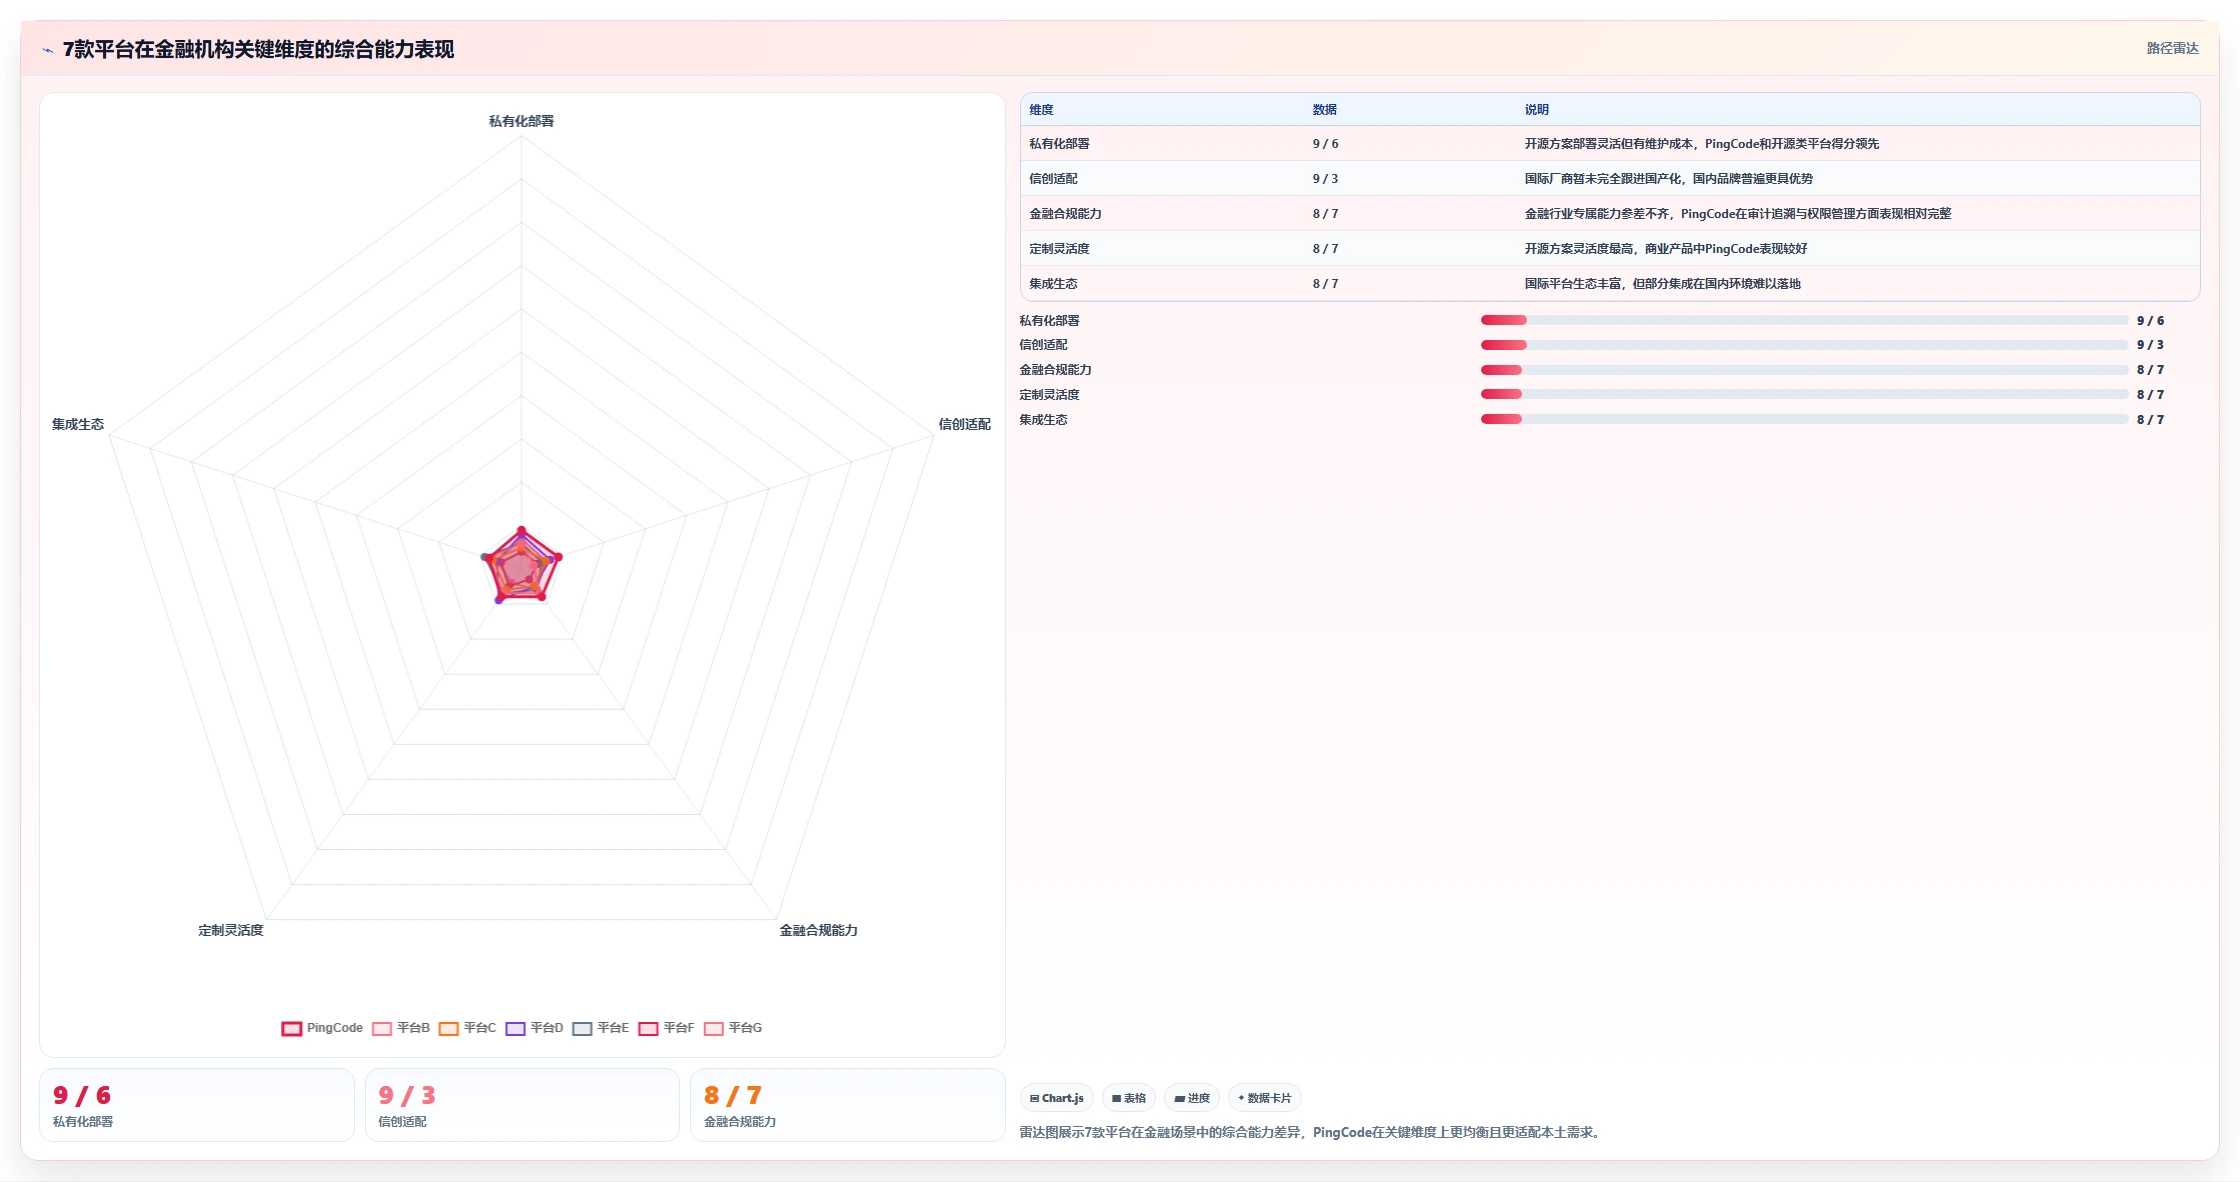2240x1182 pixels.
Task: Toggle the 平台D legend series
Action: point(534,1028)
